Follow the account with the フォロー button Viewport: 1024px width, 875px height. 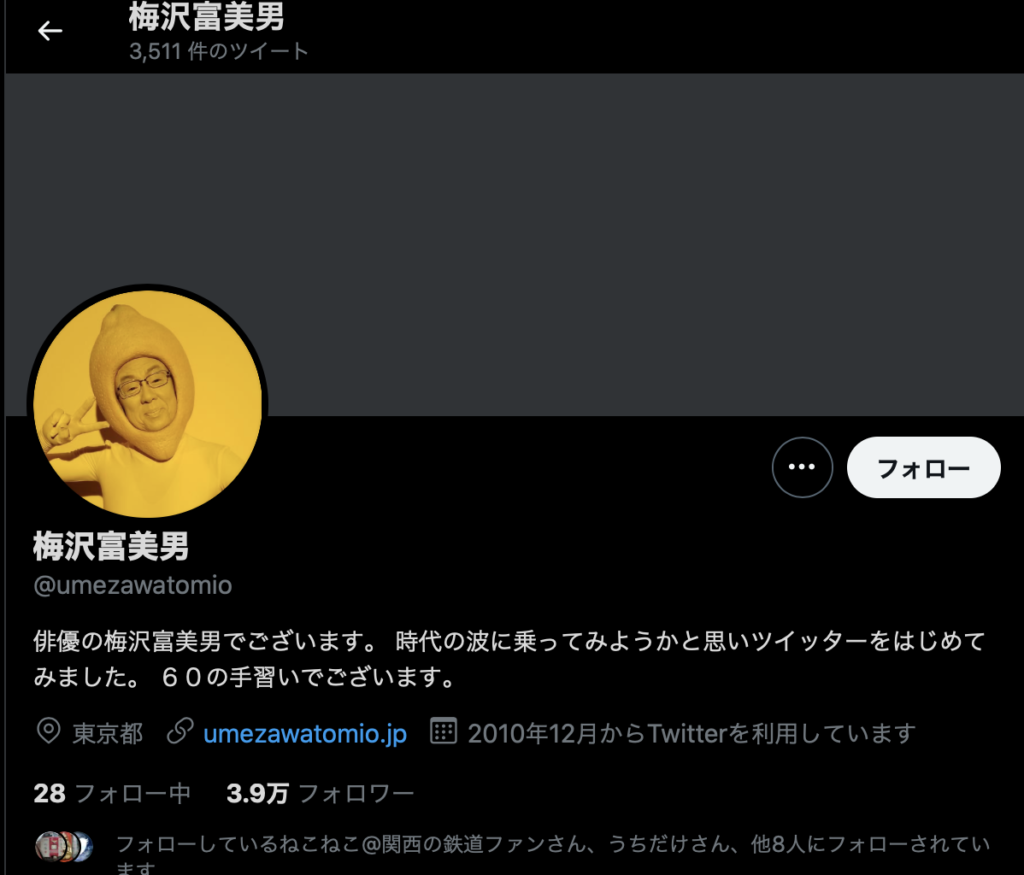tap(923, 468)
